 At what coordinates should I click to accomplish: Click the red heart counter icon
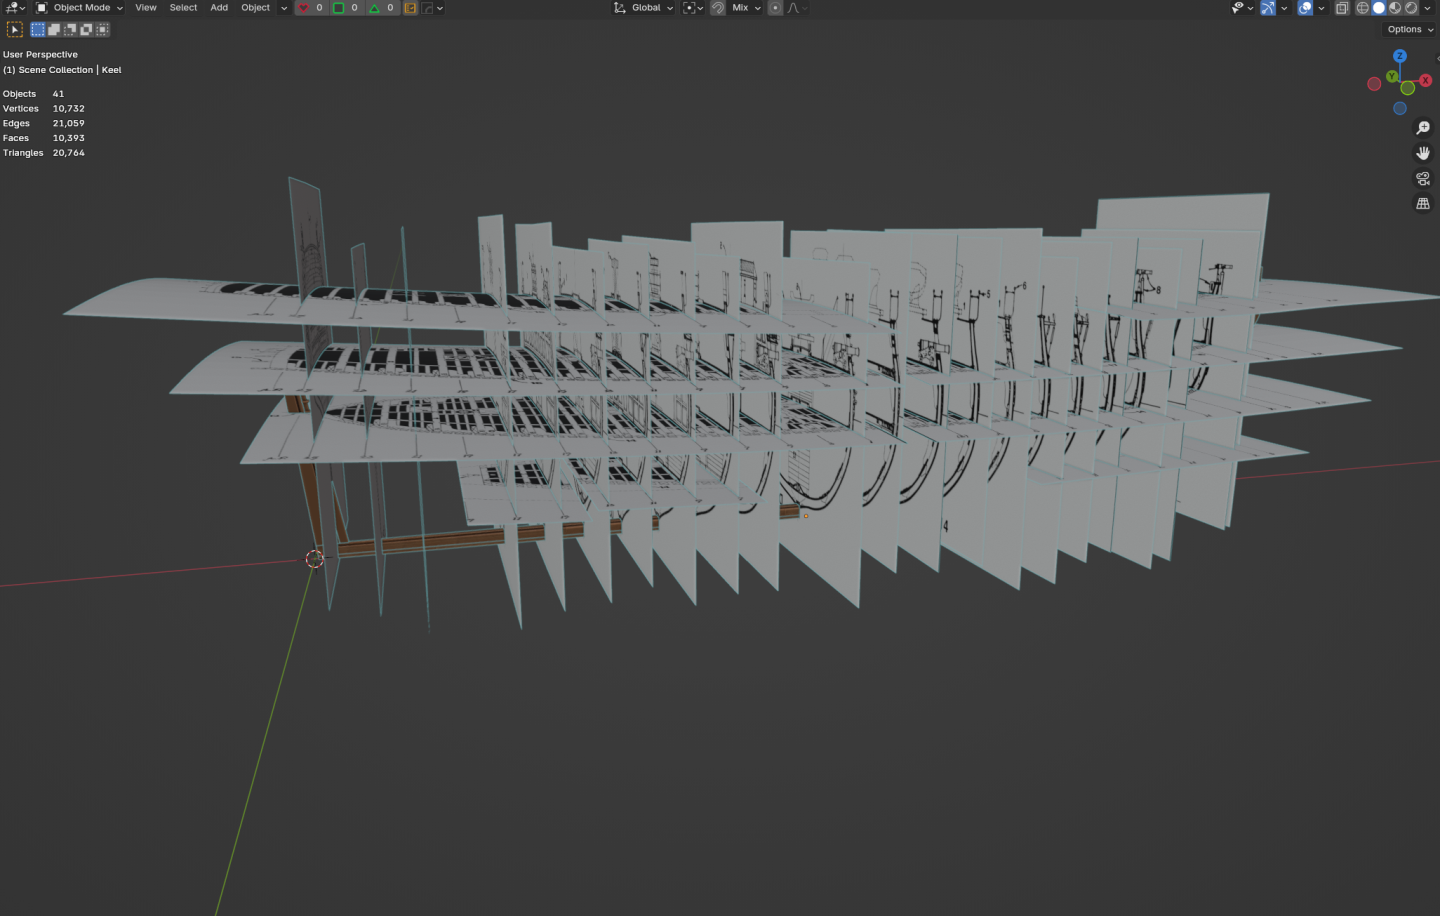pos(304,7)
